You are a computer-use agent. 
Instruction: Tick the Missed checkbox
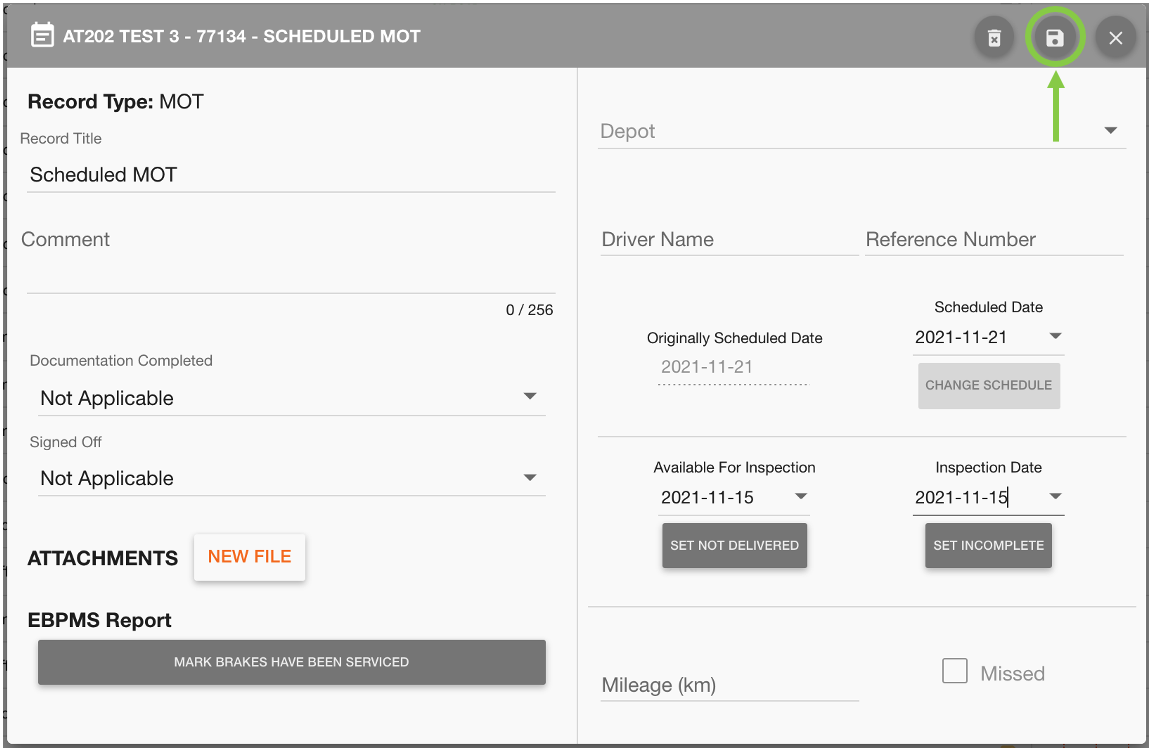[955, 672]
